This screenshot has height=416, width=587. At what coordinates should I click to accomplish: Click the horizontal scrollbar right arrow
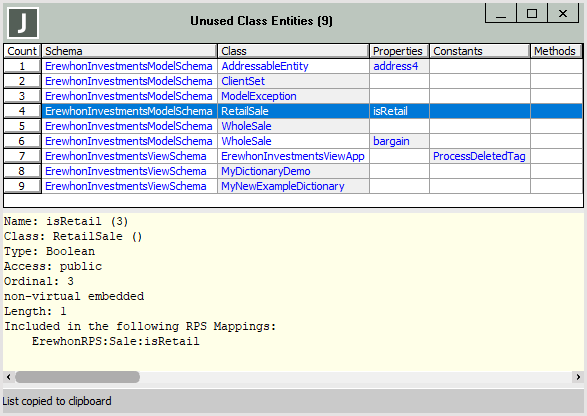[578, 377]
